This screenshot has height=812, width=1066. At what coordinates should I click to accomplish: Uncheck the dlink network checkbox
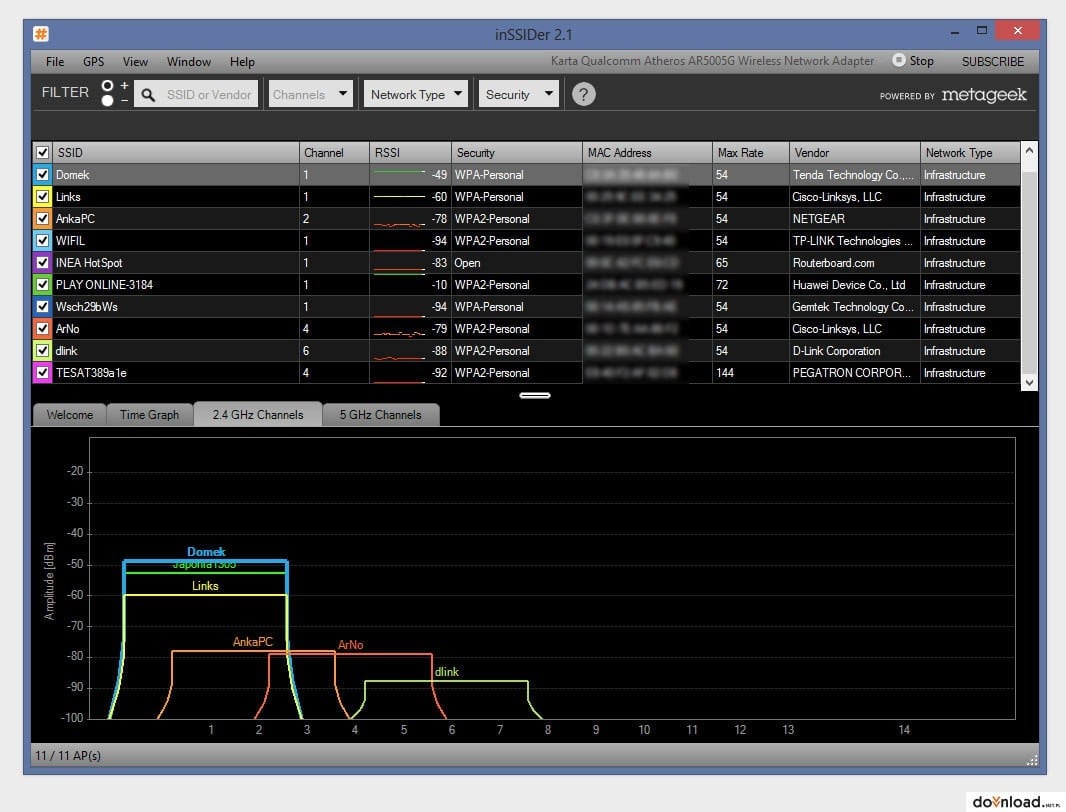(43, 351)
